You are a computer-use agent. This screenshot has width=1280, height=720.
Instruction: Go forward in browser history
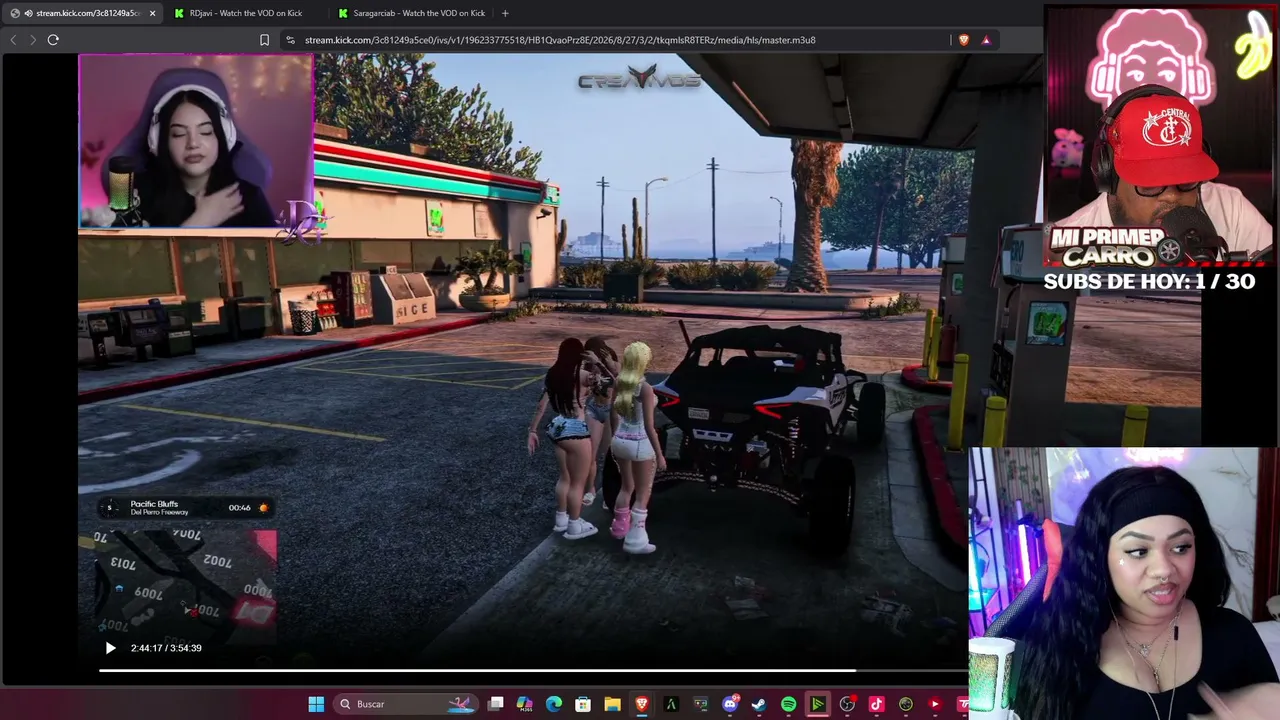pyautogui.click(x=33, y=40)
